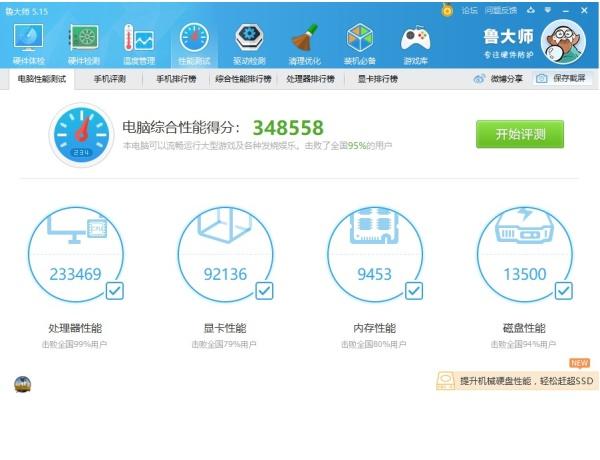Click the 保存截屏 save screenshot button

pyautogui.click(x=562, y=79)
